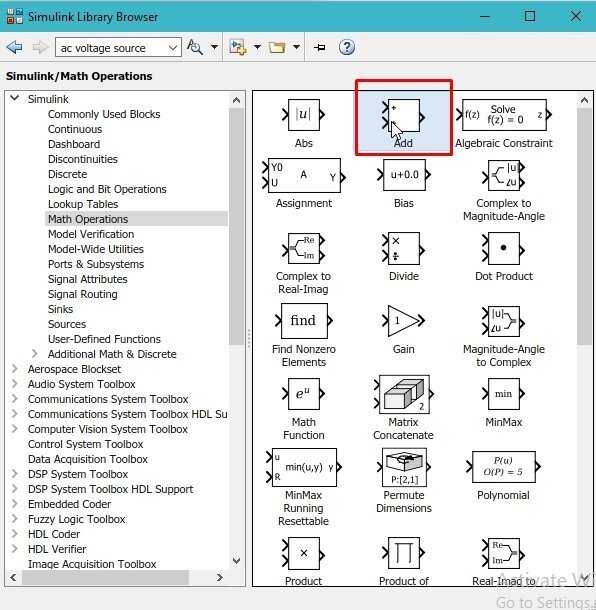596x610 pixels.
Task: Open the search term dropdown arrow
Action: (x=173, y=48)
